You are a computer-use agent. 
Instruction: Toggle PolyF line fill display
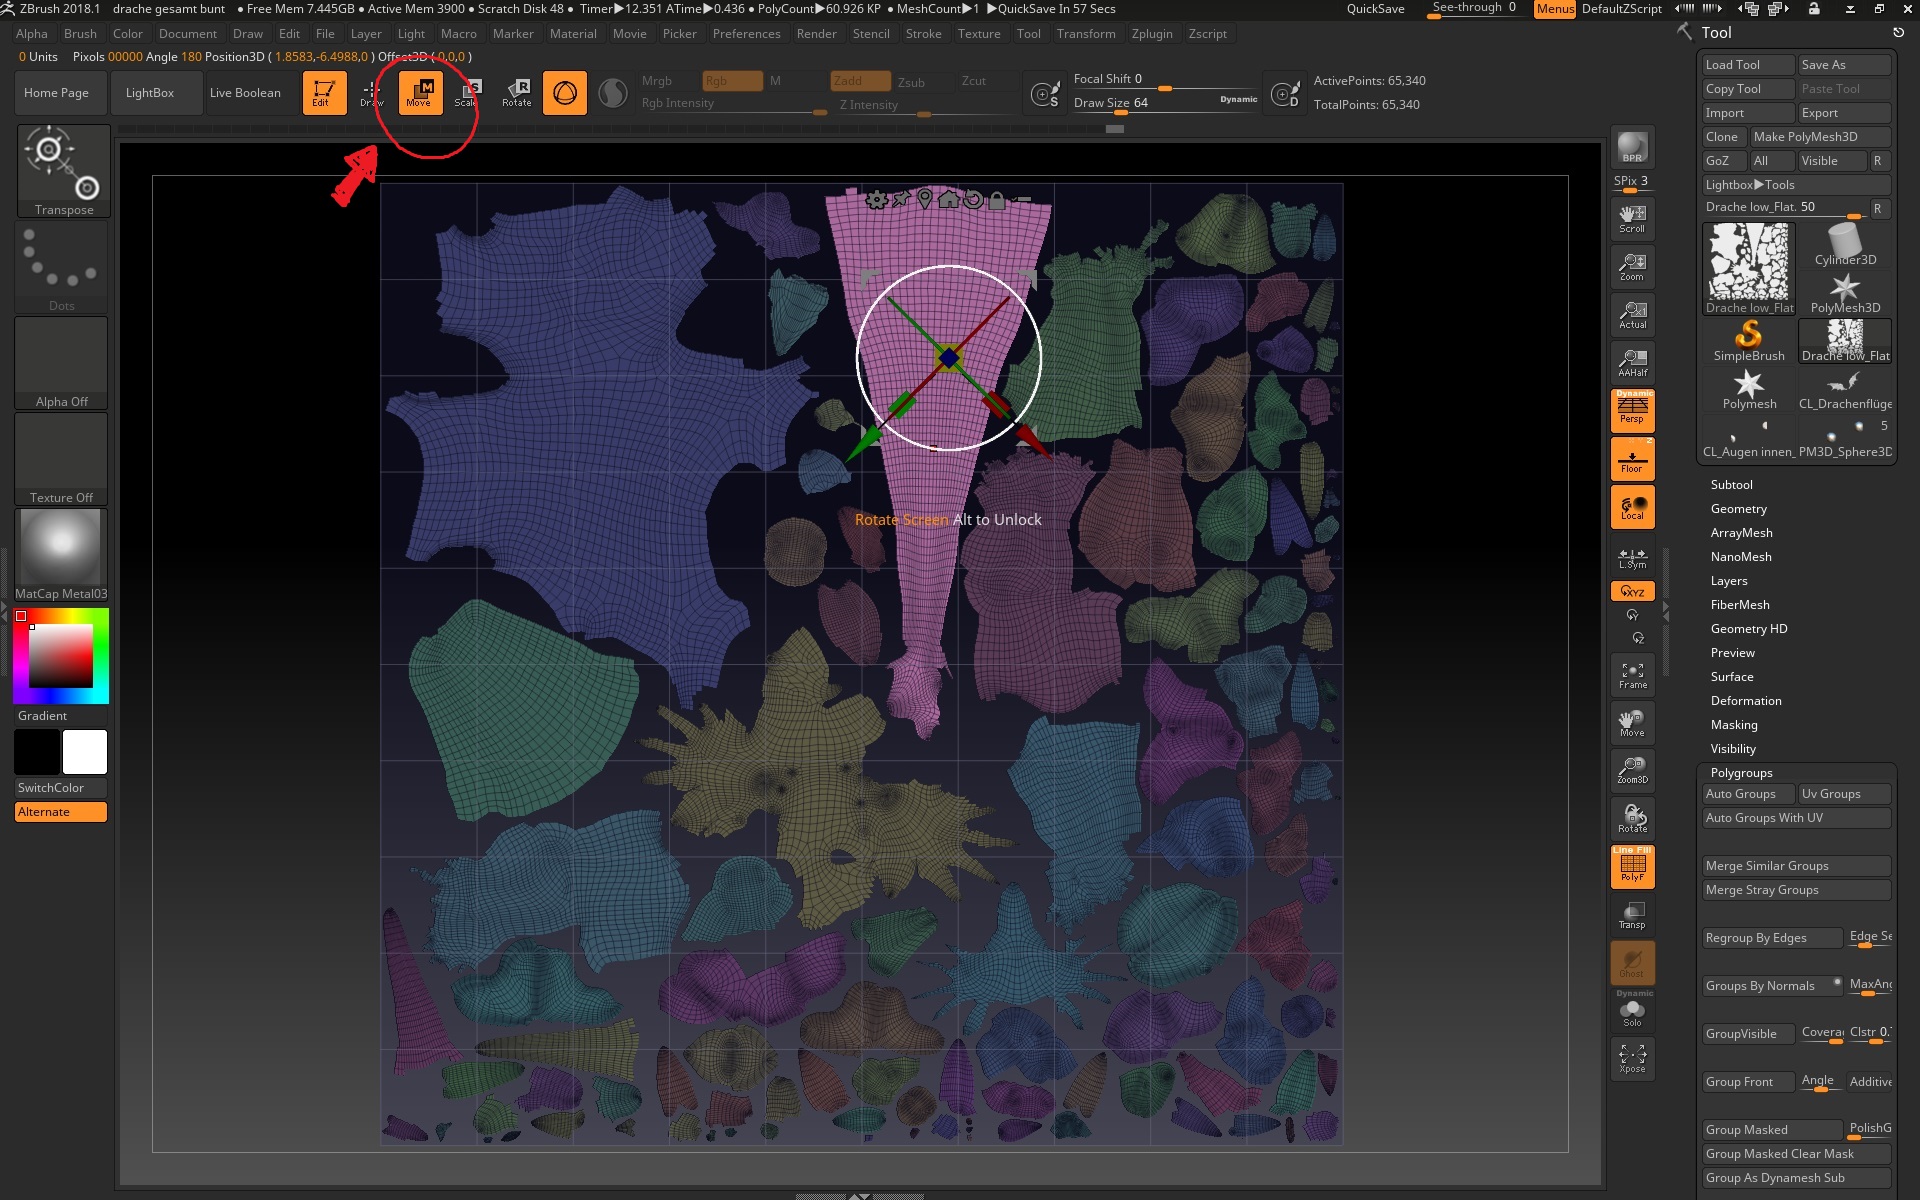coord(1632,866)
